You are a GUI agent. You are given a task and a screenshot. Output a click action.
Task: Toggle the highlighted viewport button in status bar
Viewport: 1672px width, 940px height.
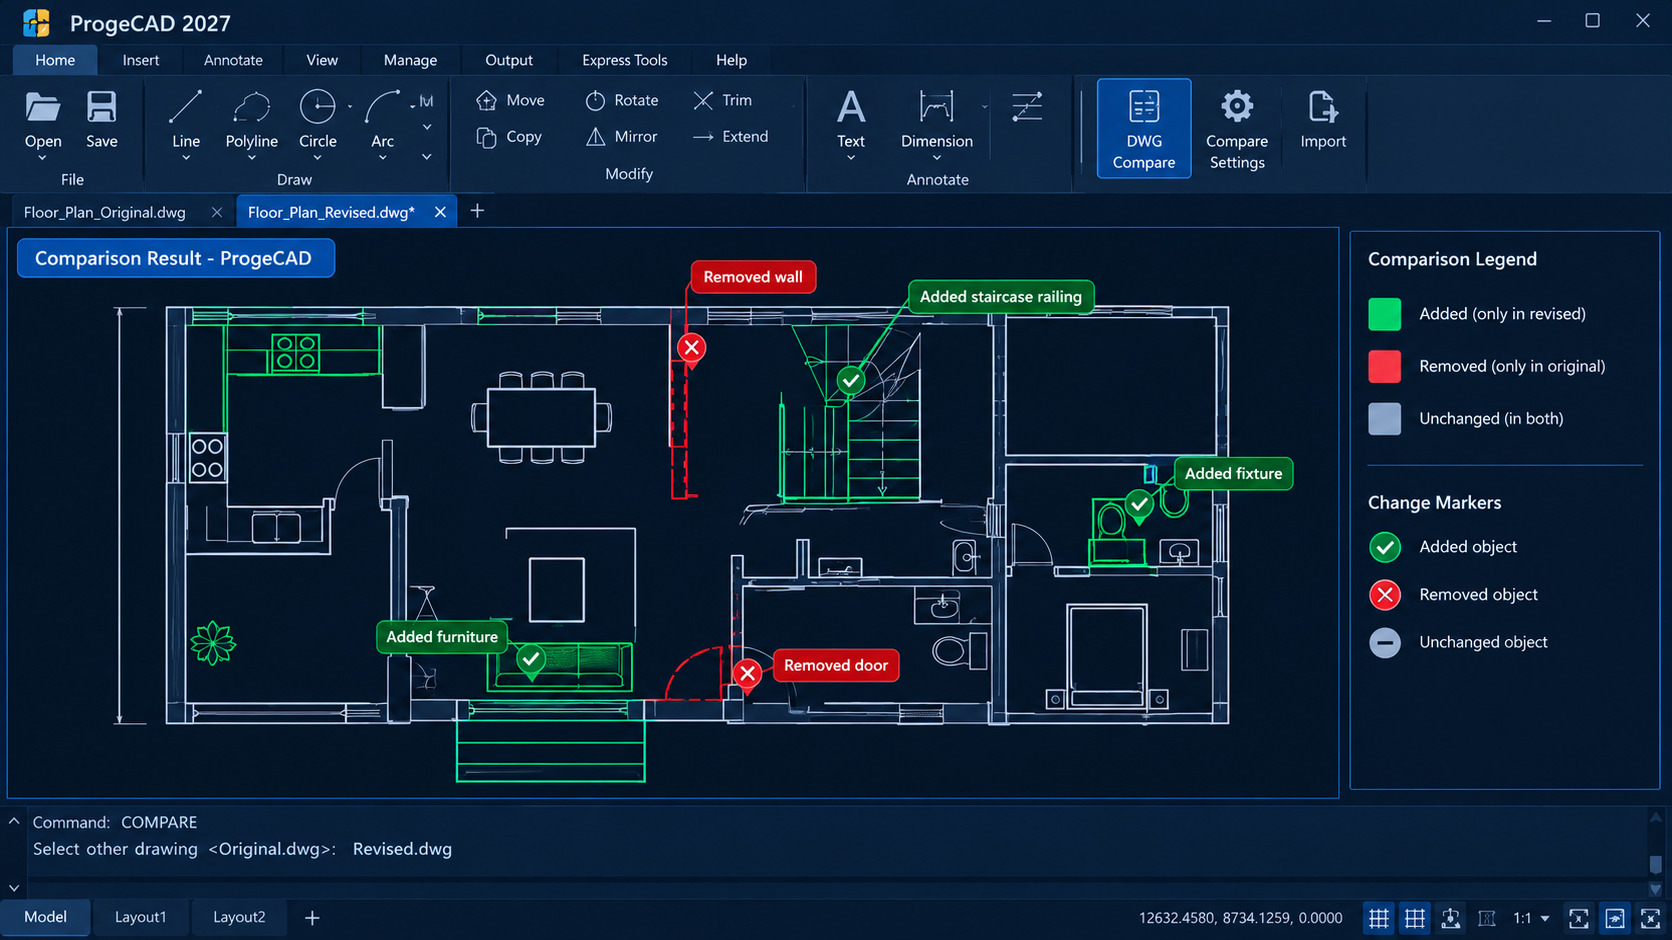[1615, 918]
